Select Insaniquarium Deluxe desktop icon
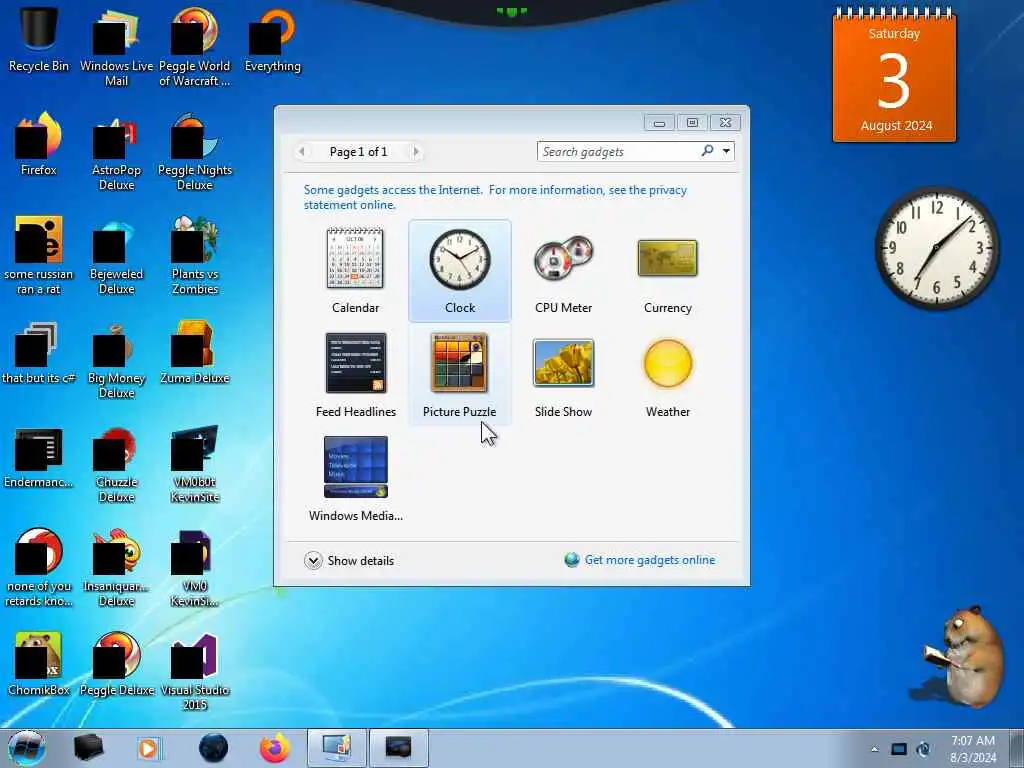Viewport: 1024px width, 768px height. click(x=116, y=567)
